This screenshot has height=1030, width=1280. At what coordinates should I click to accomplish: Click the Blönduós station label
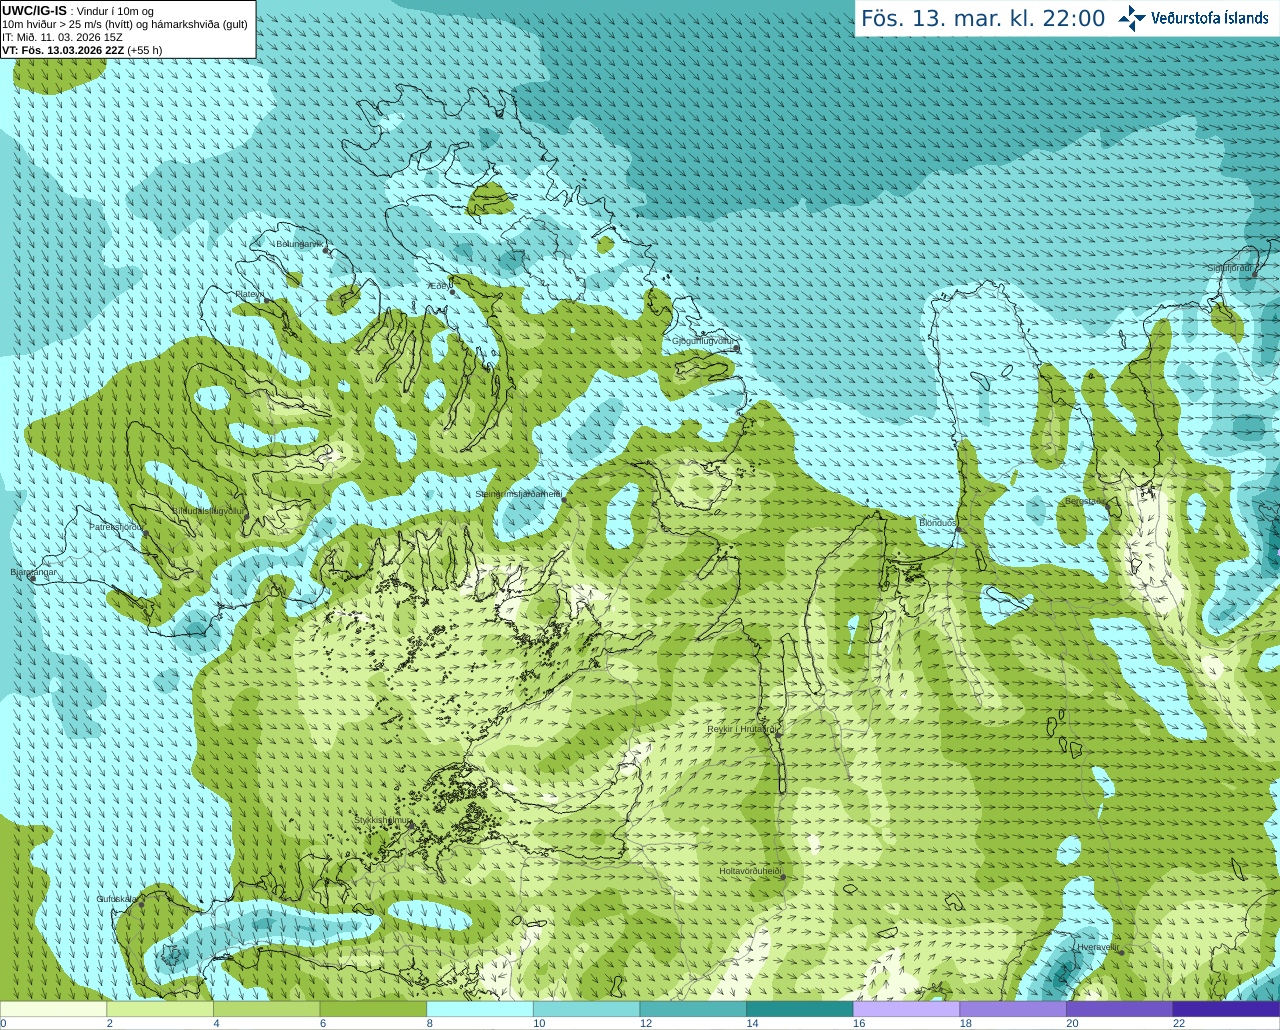937,523
